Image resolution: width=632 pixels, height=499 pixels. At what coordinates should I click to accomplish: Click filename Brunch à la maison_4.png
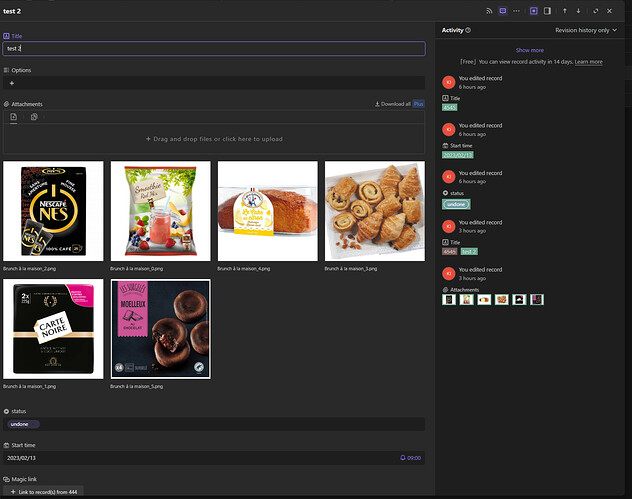(x=244, y=269)
